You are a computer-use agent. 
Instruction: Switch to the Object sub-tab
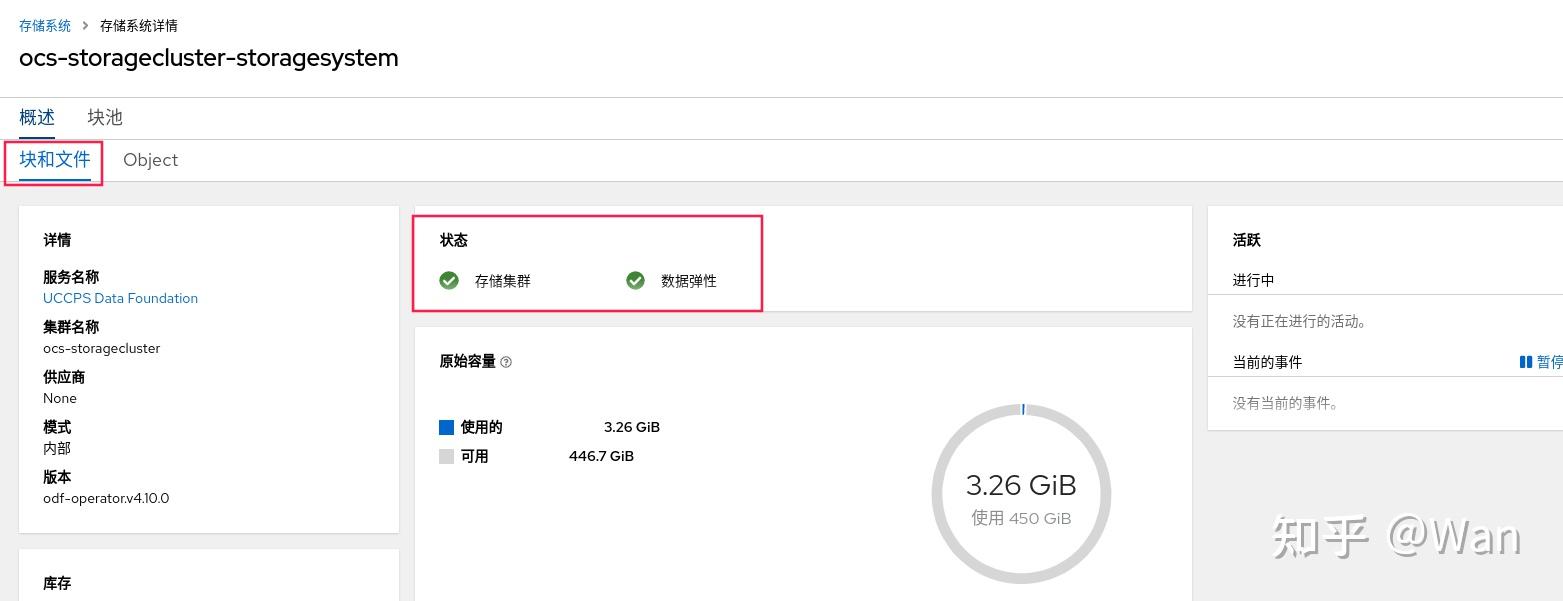pyautogui.click(x=150, y=160)
